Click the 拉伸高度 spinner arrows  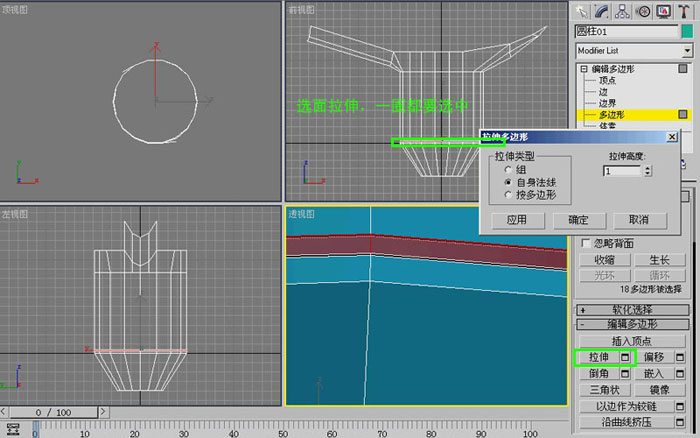pos(648,171)
